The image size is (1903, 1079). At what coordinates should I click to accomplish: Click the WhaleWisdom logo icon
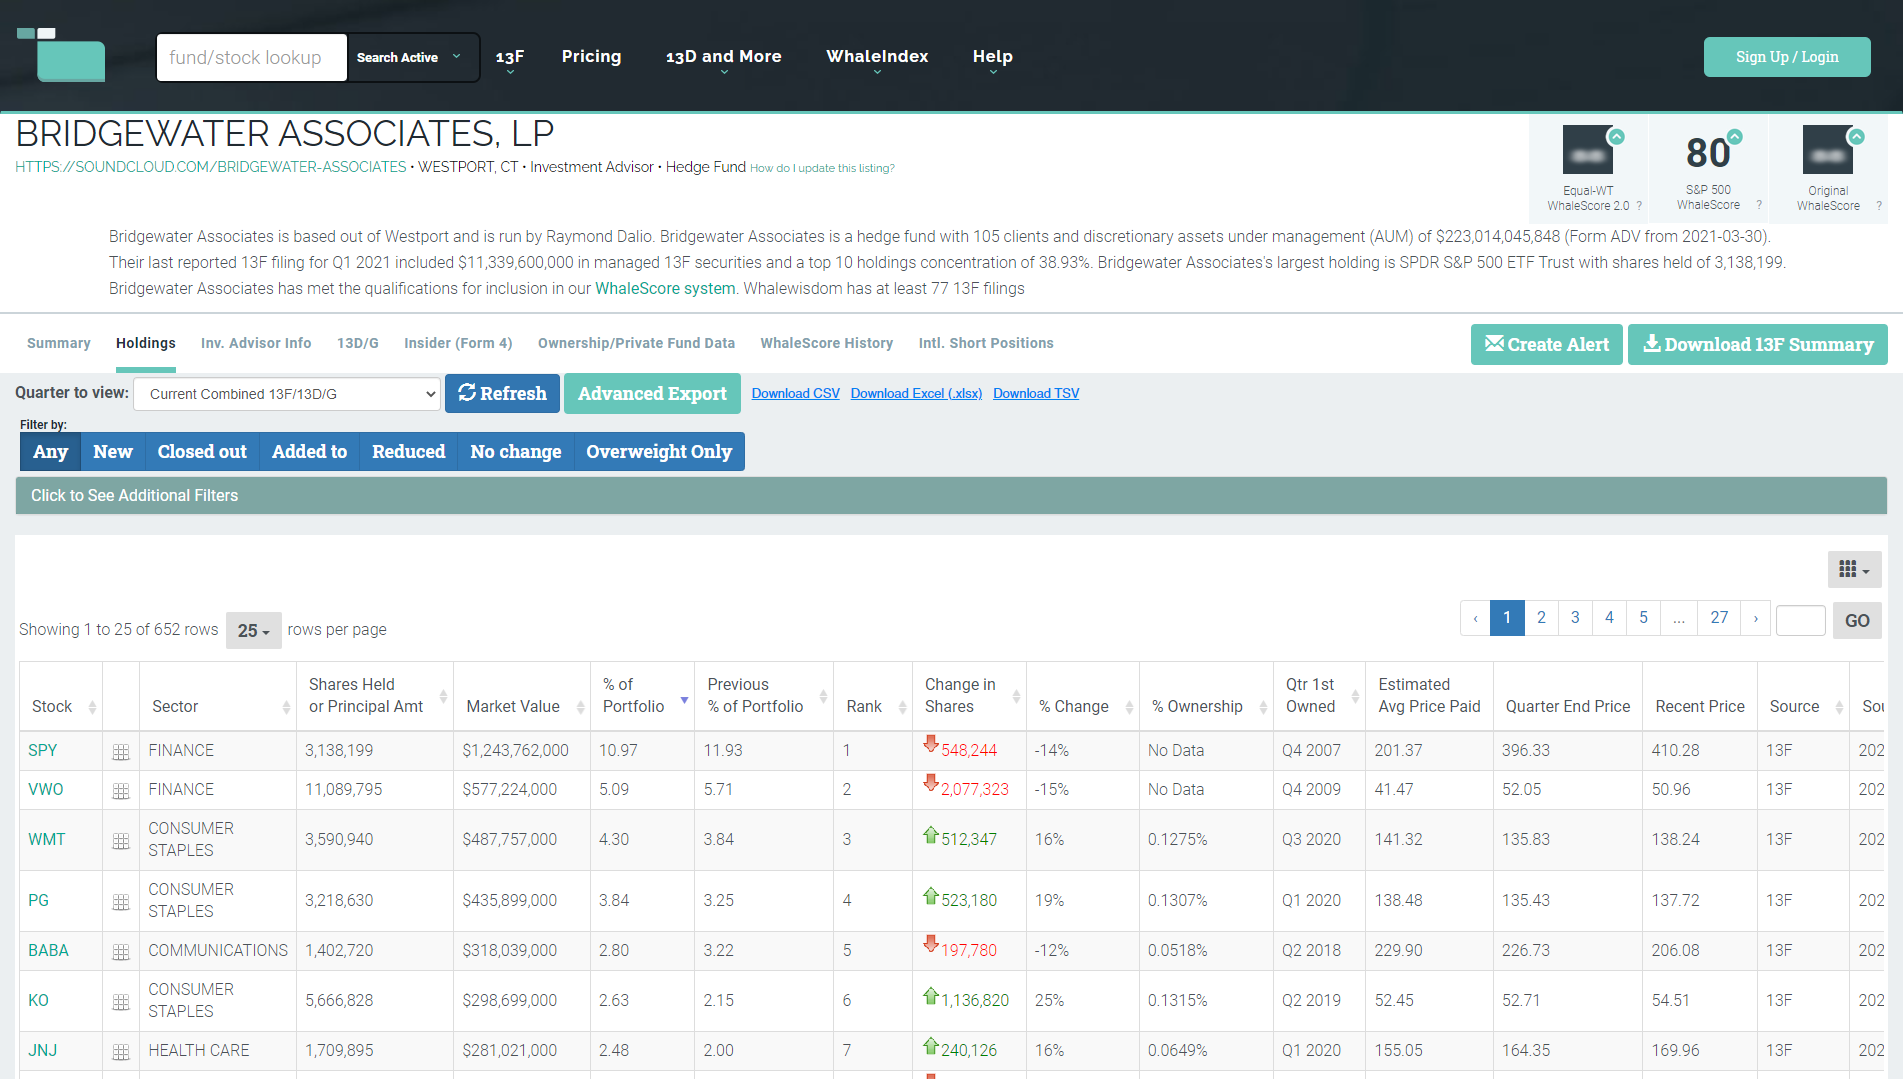point(61,55)
